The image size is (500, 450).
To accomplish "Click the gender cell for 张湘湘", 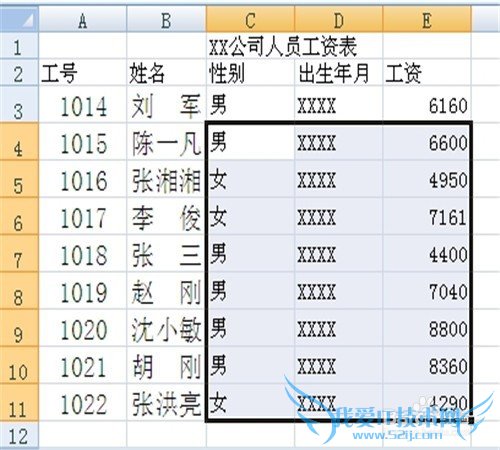I will coord(250,179).
